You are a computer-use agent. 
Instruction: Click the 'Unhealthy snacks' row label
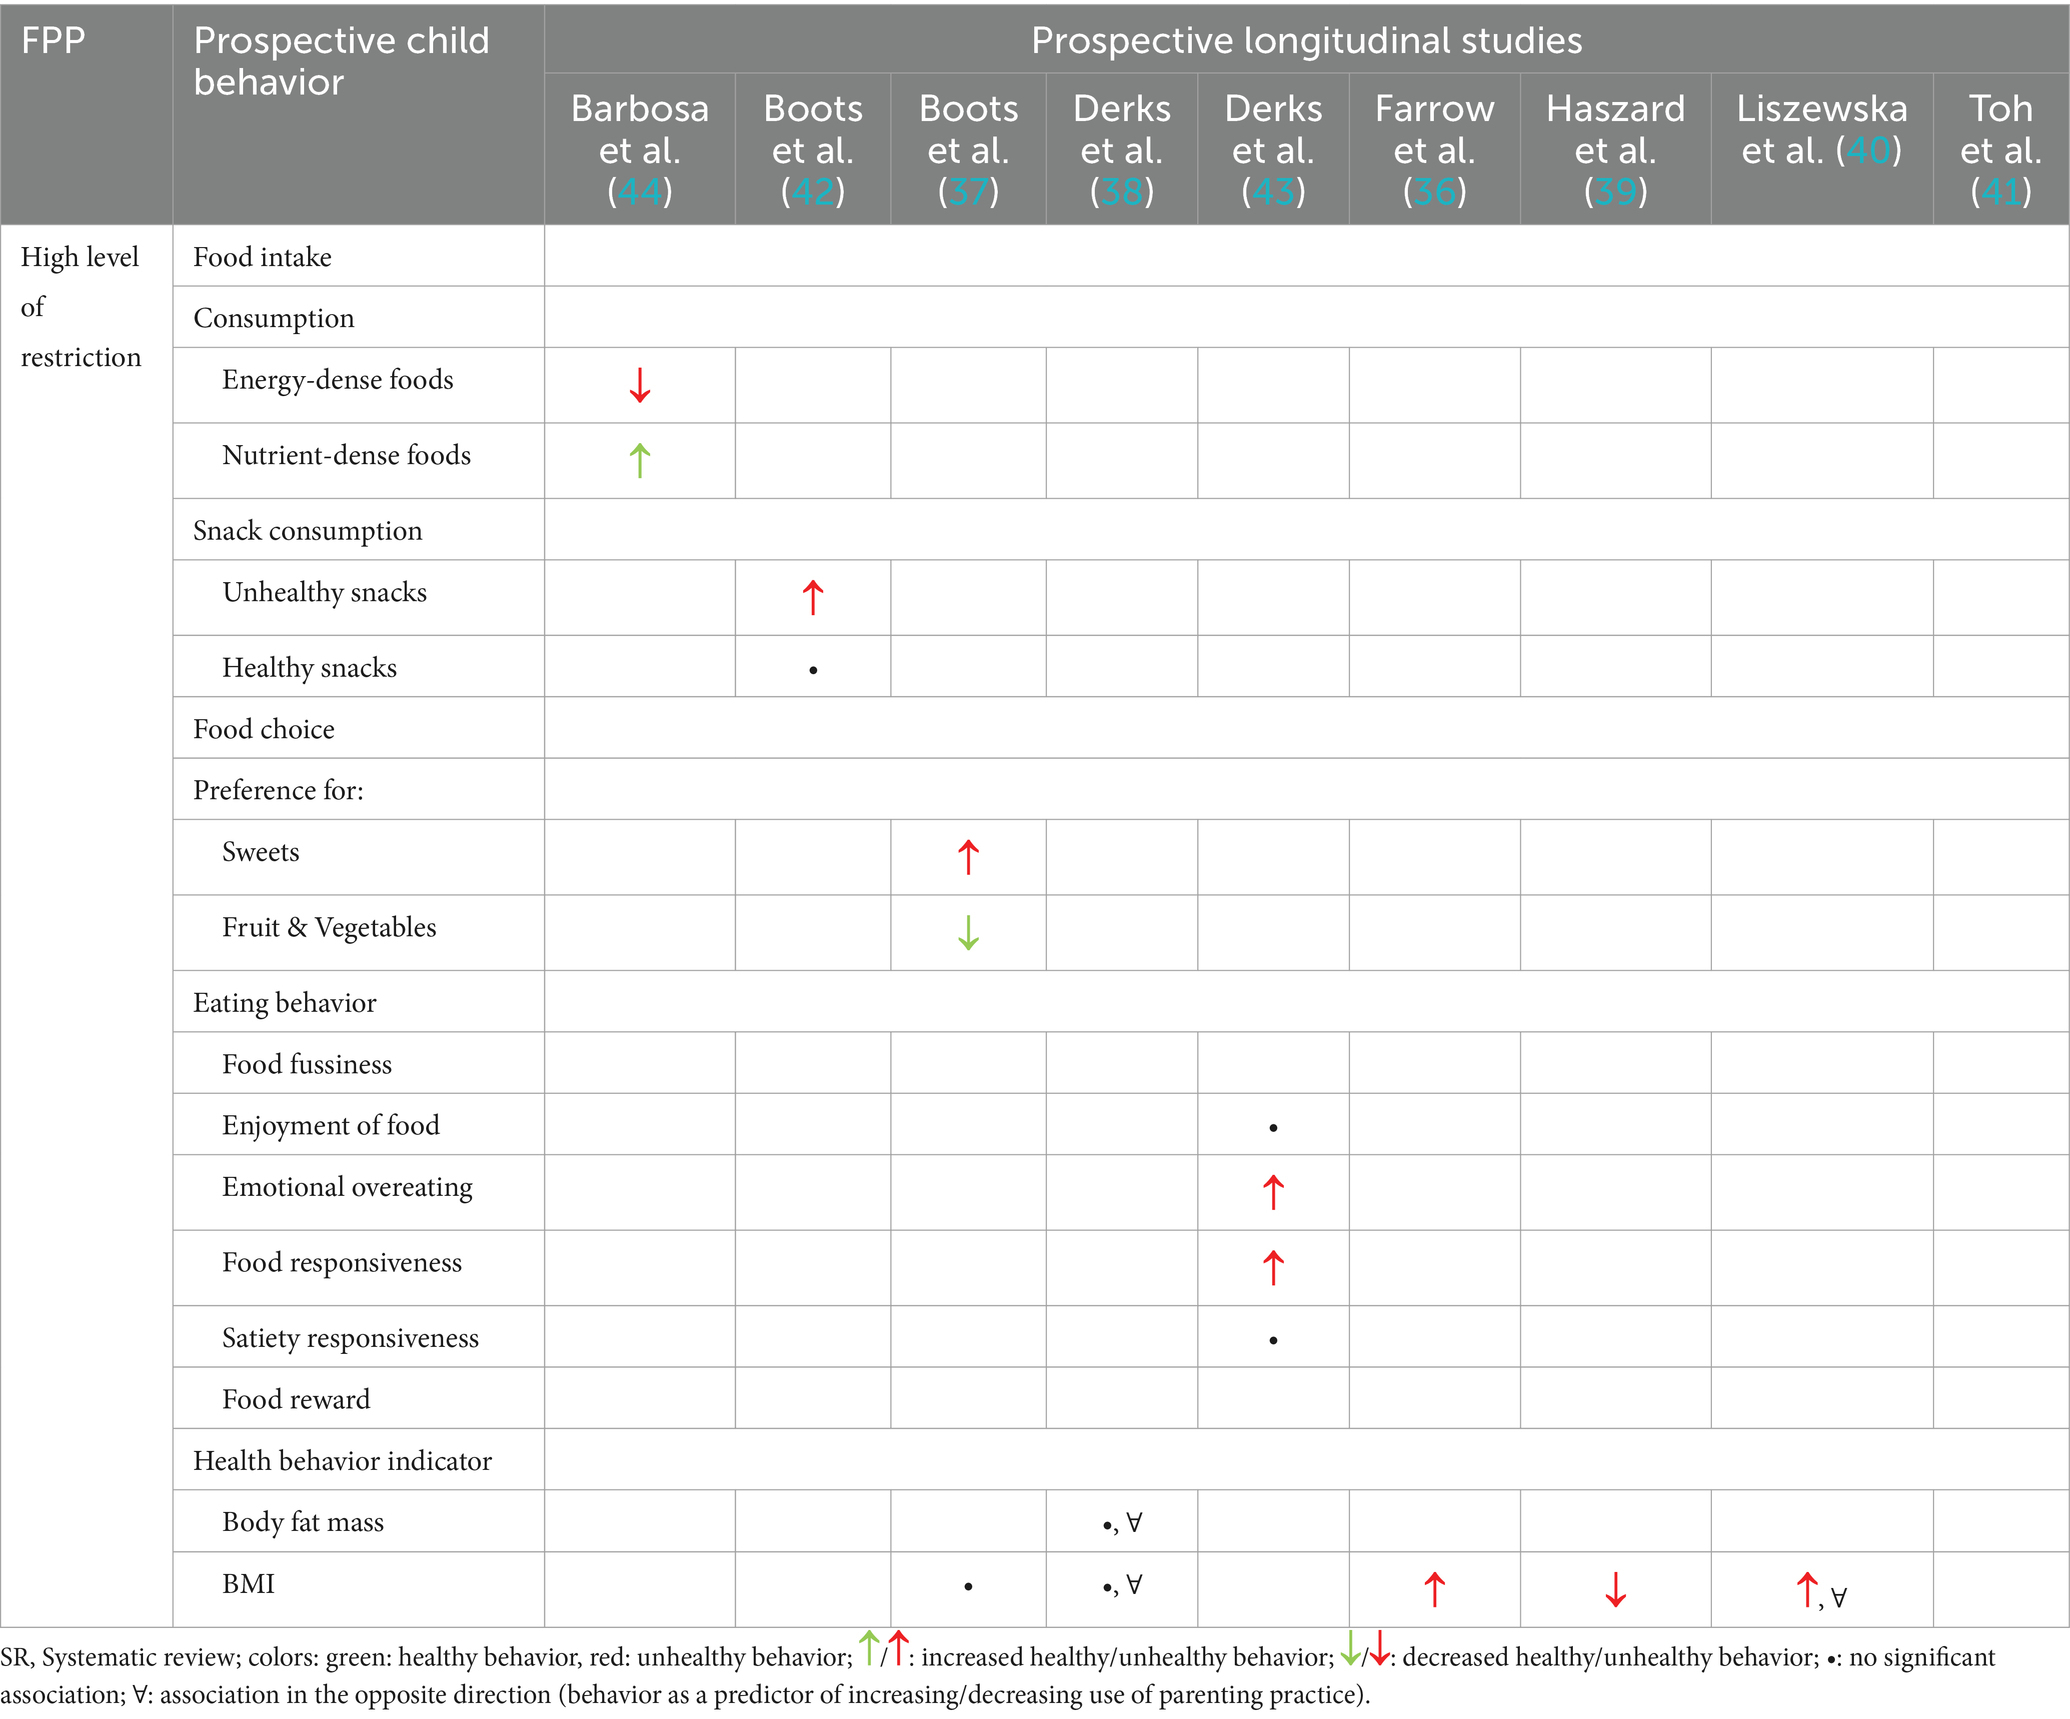click(324, 592)
